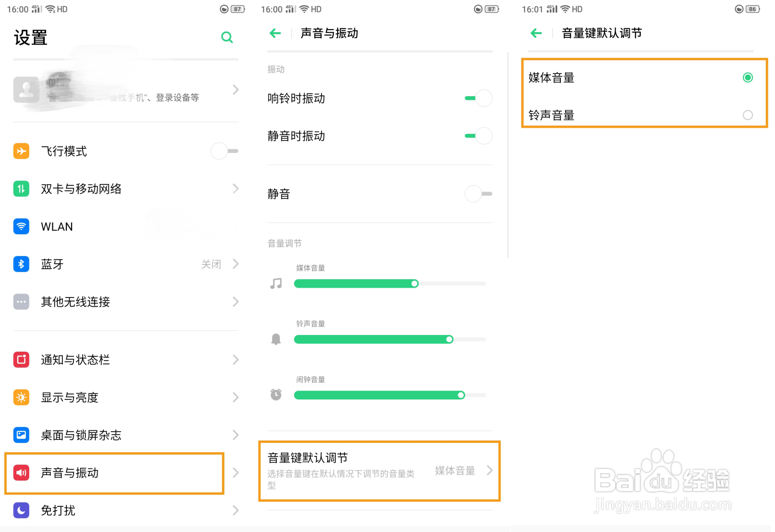Toggle 响铃时振动 switch off
775x532 pixels.
pyautogui.click(x=478, y=98)
